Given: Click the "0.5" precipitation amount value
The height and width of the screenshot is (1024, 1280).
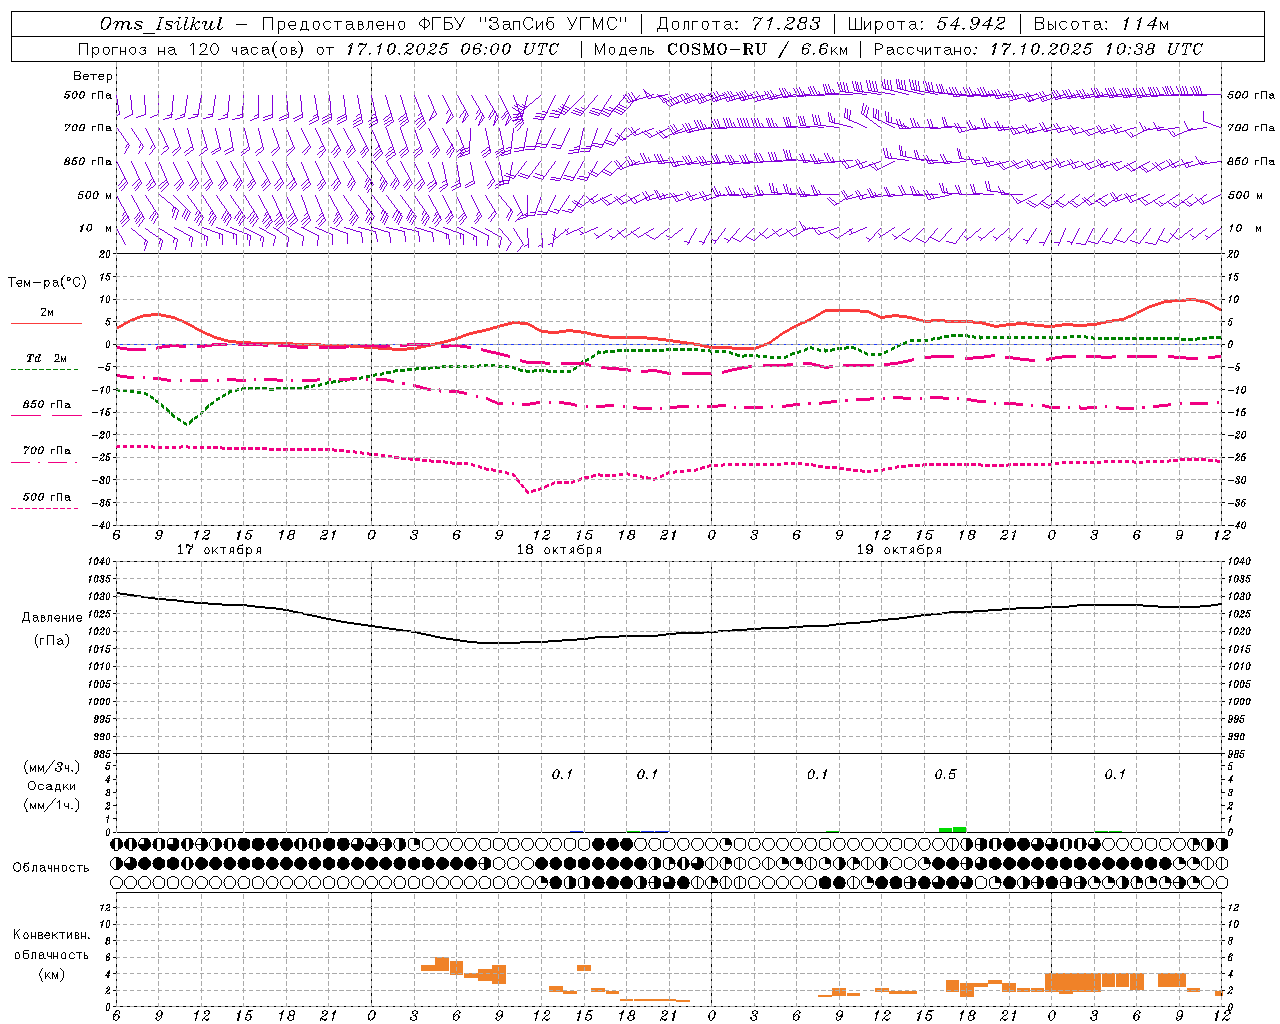Looking at the screenshot, I should click(945, 775).
